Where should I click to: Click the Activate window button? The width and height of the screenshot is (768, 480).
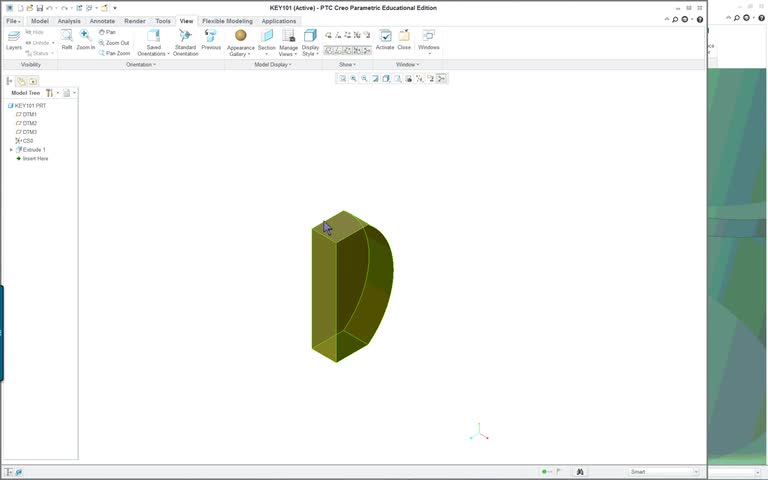coord(385,40)
